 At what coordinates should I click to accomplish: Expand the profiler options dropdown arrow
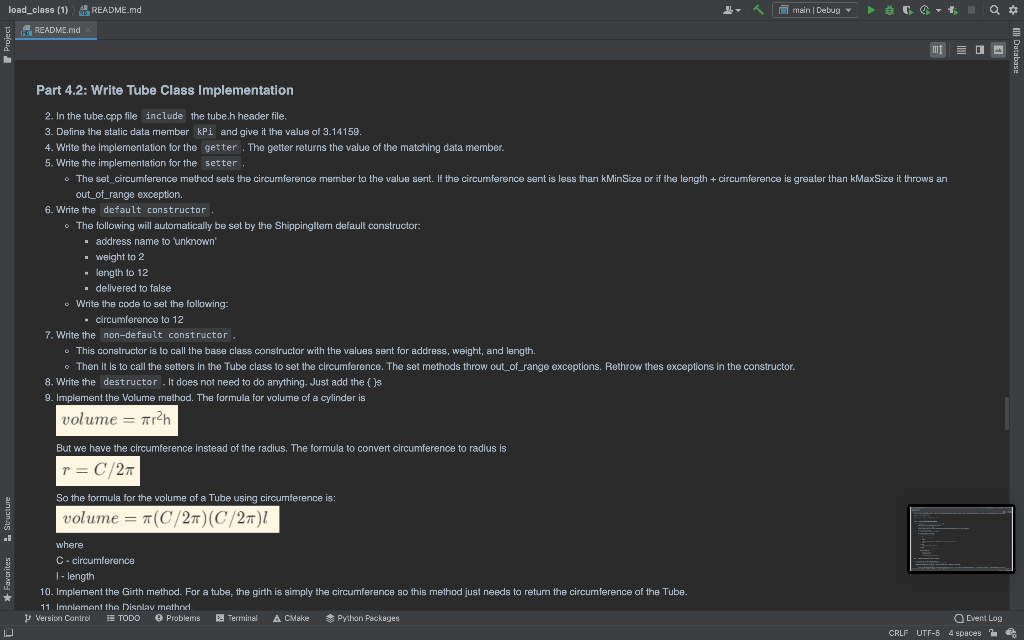click(938, 10)
